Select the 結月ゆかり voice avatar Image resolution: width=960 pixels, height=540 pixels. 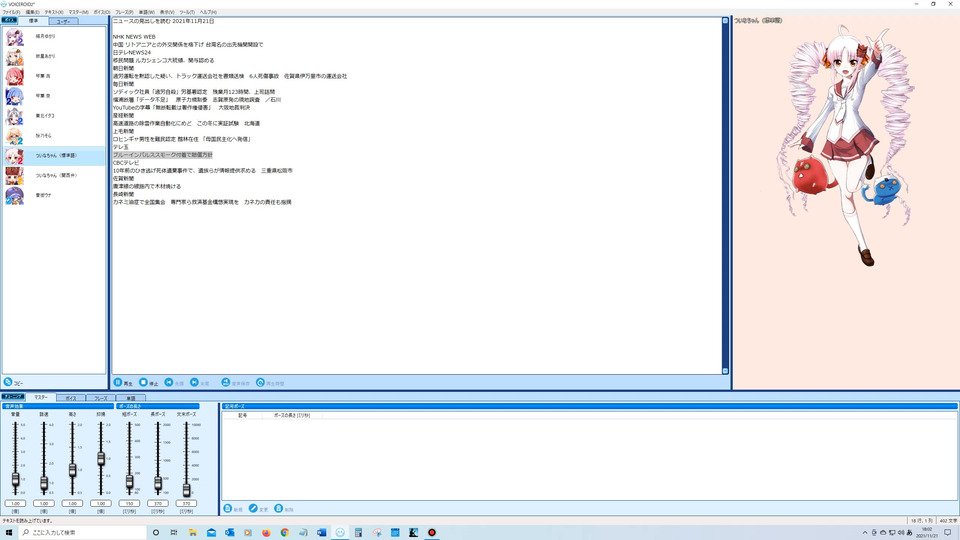point(15,37)
